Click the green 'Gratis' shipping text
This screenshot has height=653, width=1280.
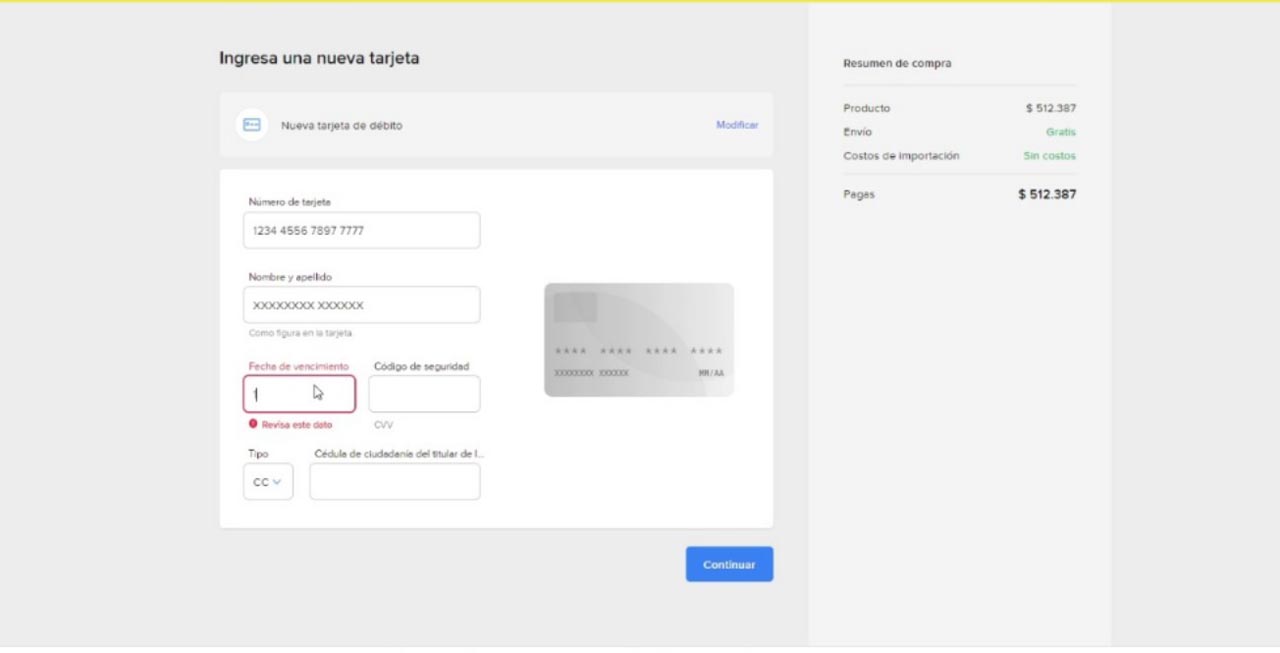coord(1060,132)
